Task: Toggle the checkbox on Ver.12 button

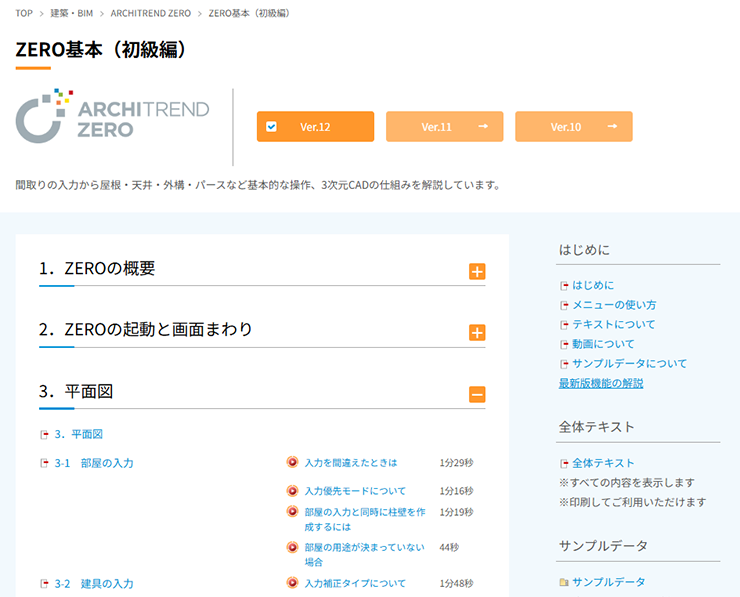Action: 271,127
